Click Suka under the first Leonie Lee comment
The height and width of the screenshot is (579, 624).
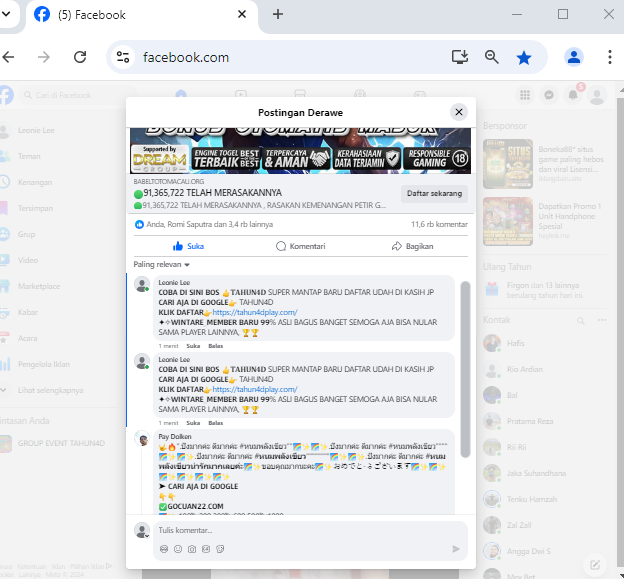pos(193,346)
